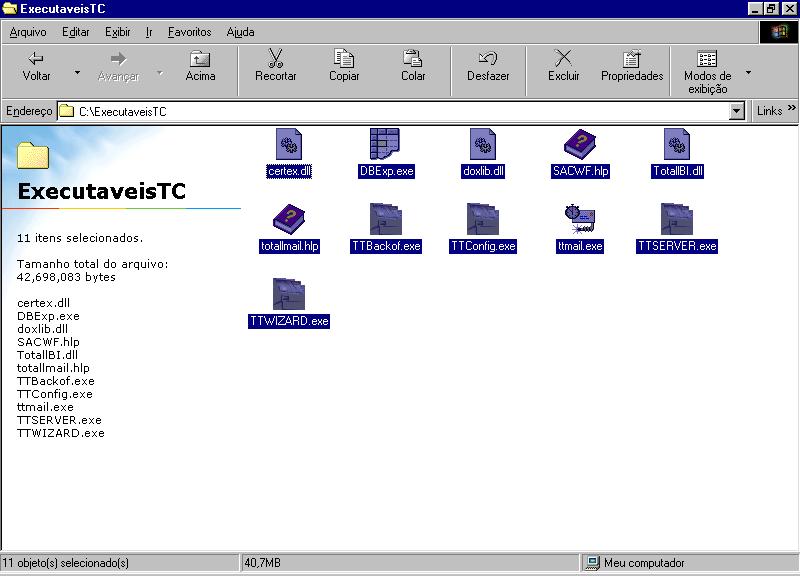
Task: Click the Voltar back arrow button
Action: [x=36, y=67]
